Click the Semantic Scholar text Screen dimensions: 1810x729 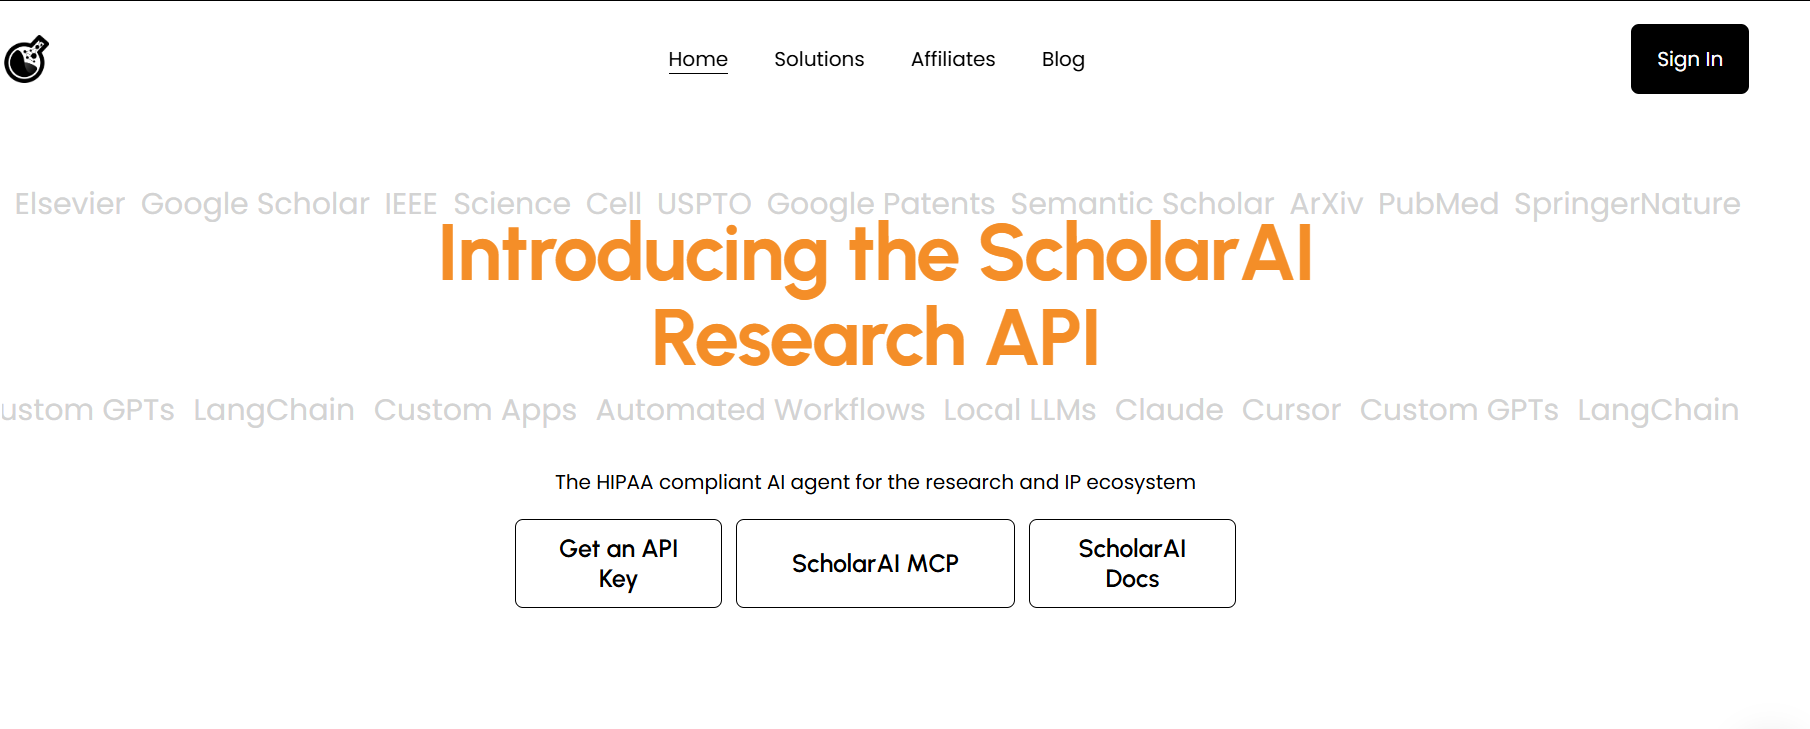1141,203
